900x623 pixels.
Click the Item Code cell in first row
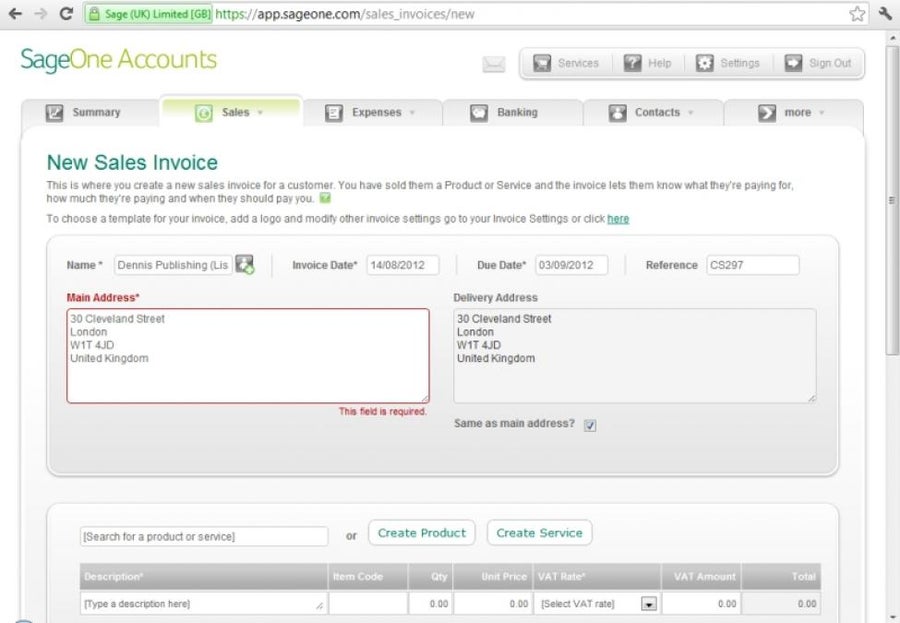click(368, 603)
